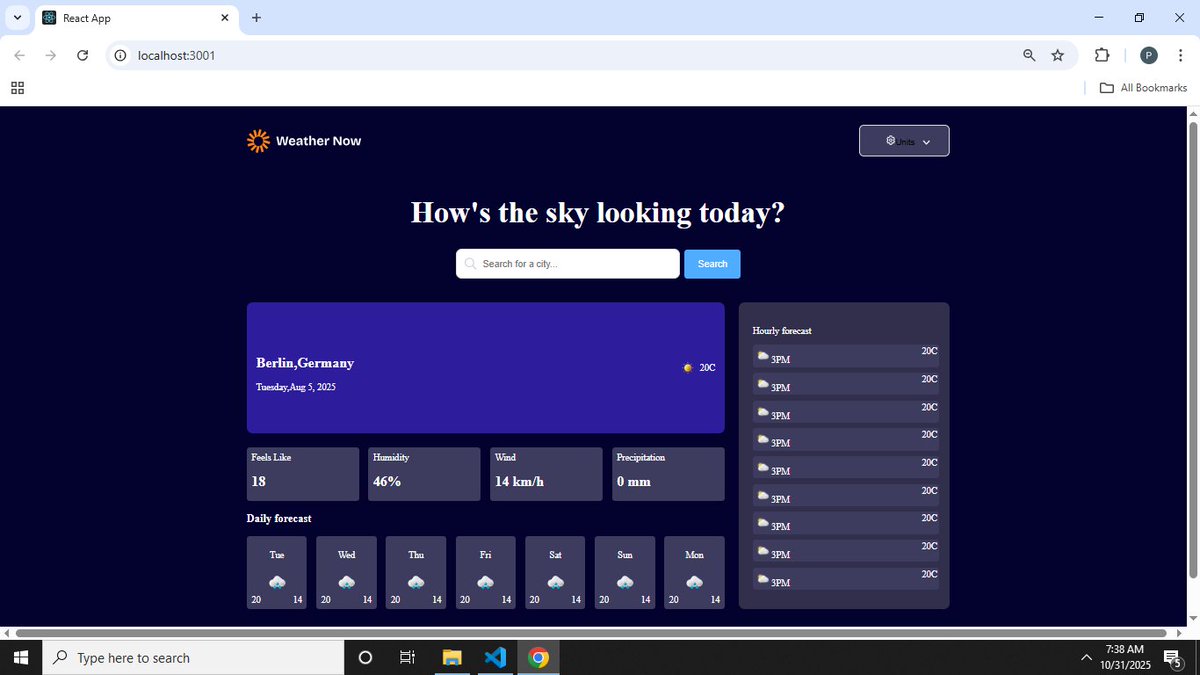
Task: Open the taskbar clock showing 7:38 AM
Action: point(1125,657)
